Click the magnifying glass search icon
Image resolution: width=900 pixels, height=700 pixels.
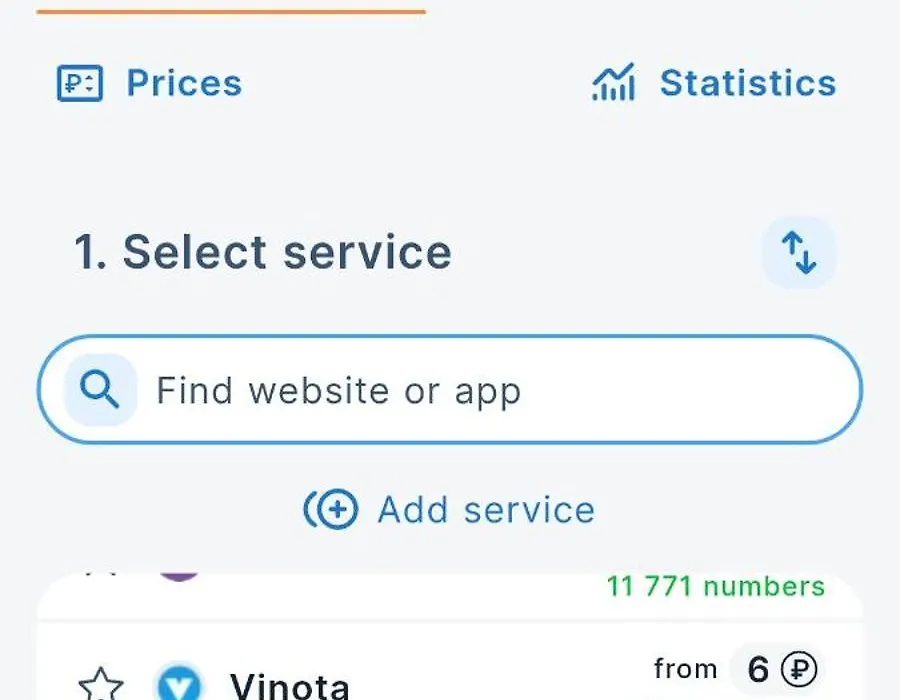click(x=100, y=390)
